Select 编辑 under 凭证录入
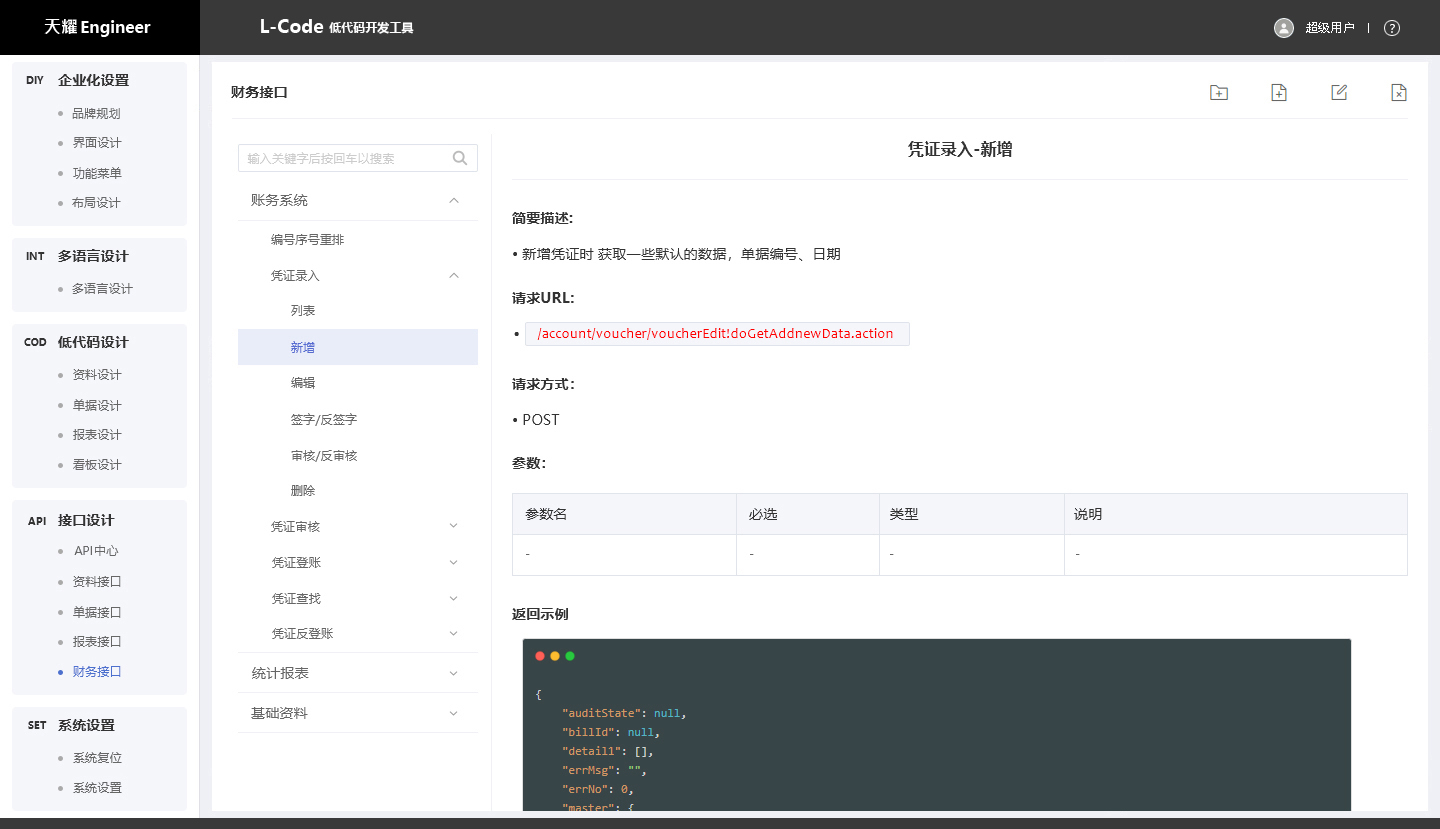Screen dimensions: 1440x829 point(303,383)
